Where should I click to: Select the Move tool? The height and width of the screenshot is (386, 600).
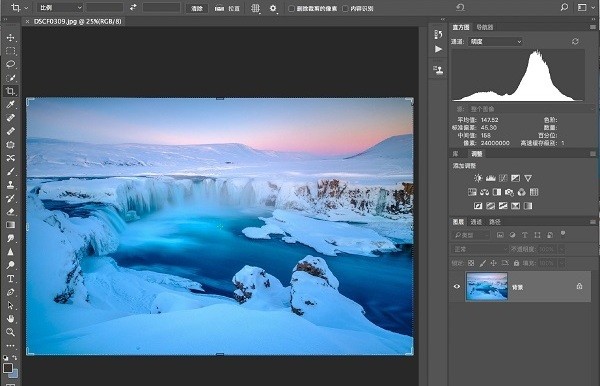coord(10,37)
